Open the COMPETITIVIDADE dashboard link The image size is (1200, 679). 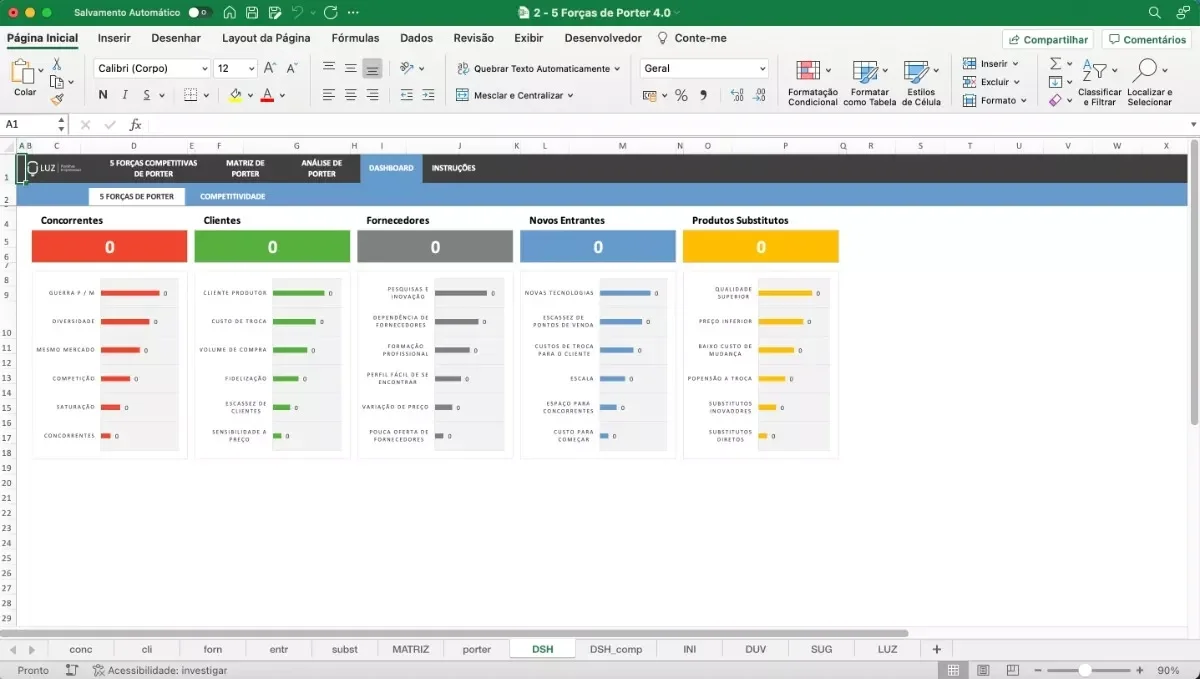tap(232, 197)
